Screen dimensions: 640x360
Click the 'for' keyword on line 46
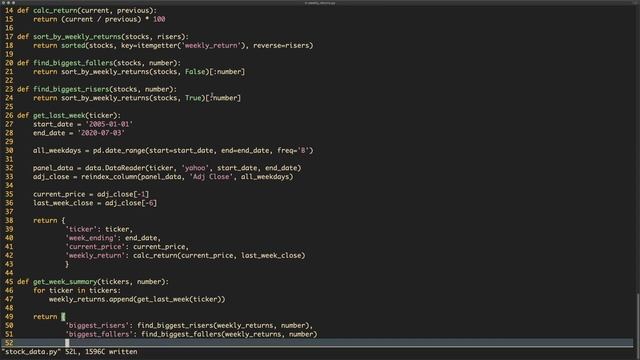pos(39,291)
